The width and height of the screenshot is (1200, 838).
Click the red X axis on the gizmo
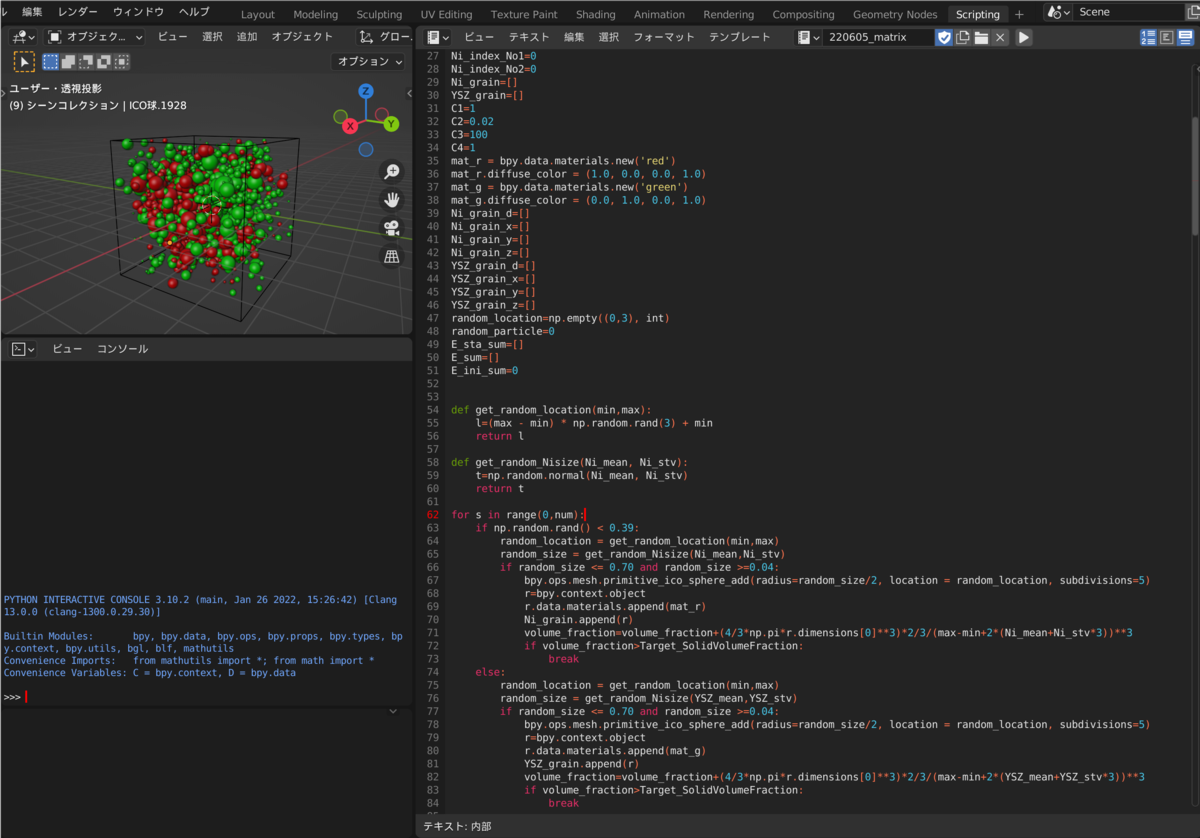pyautogui.click(x=351, y=126)
